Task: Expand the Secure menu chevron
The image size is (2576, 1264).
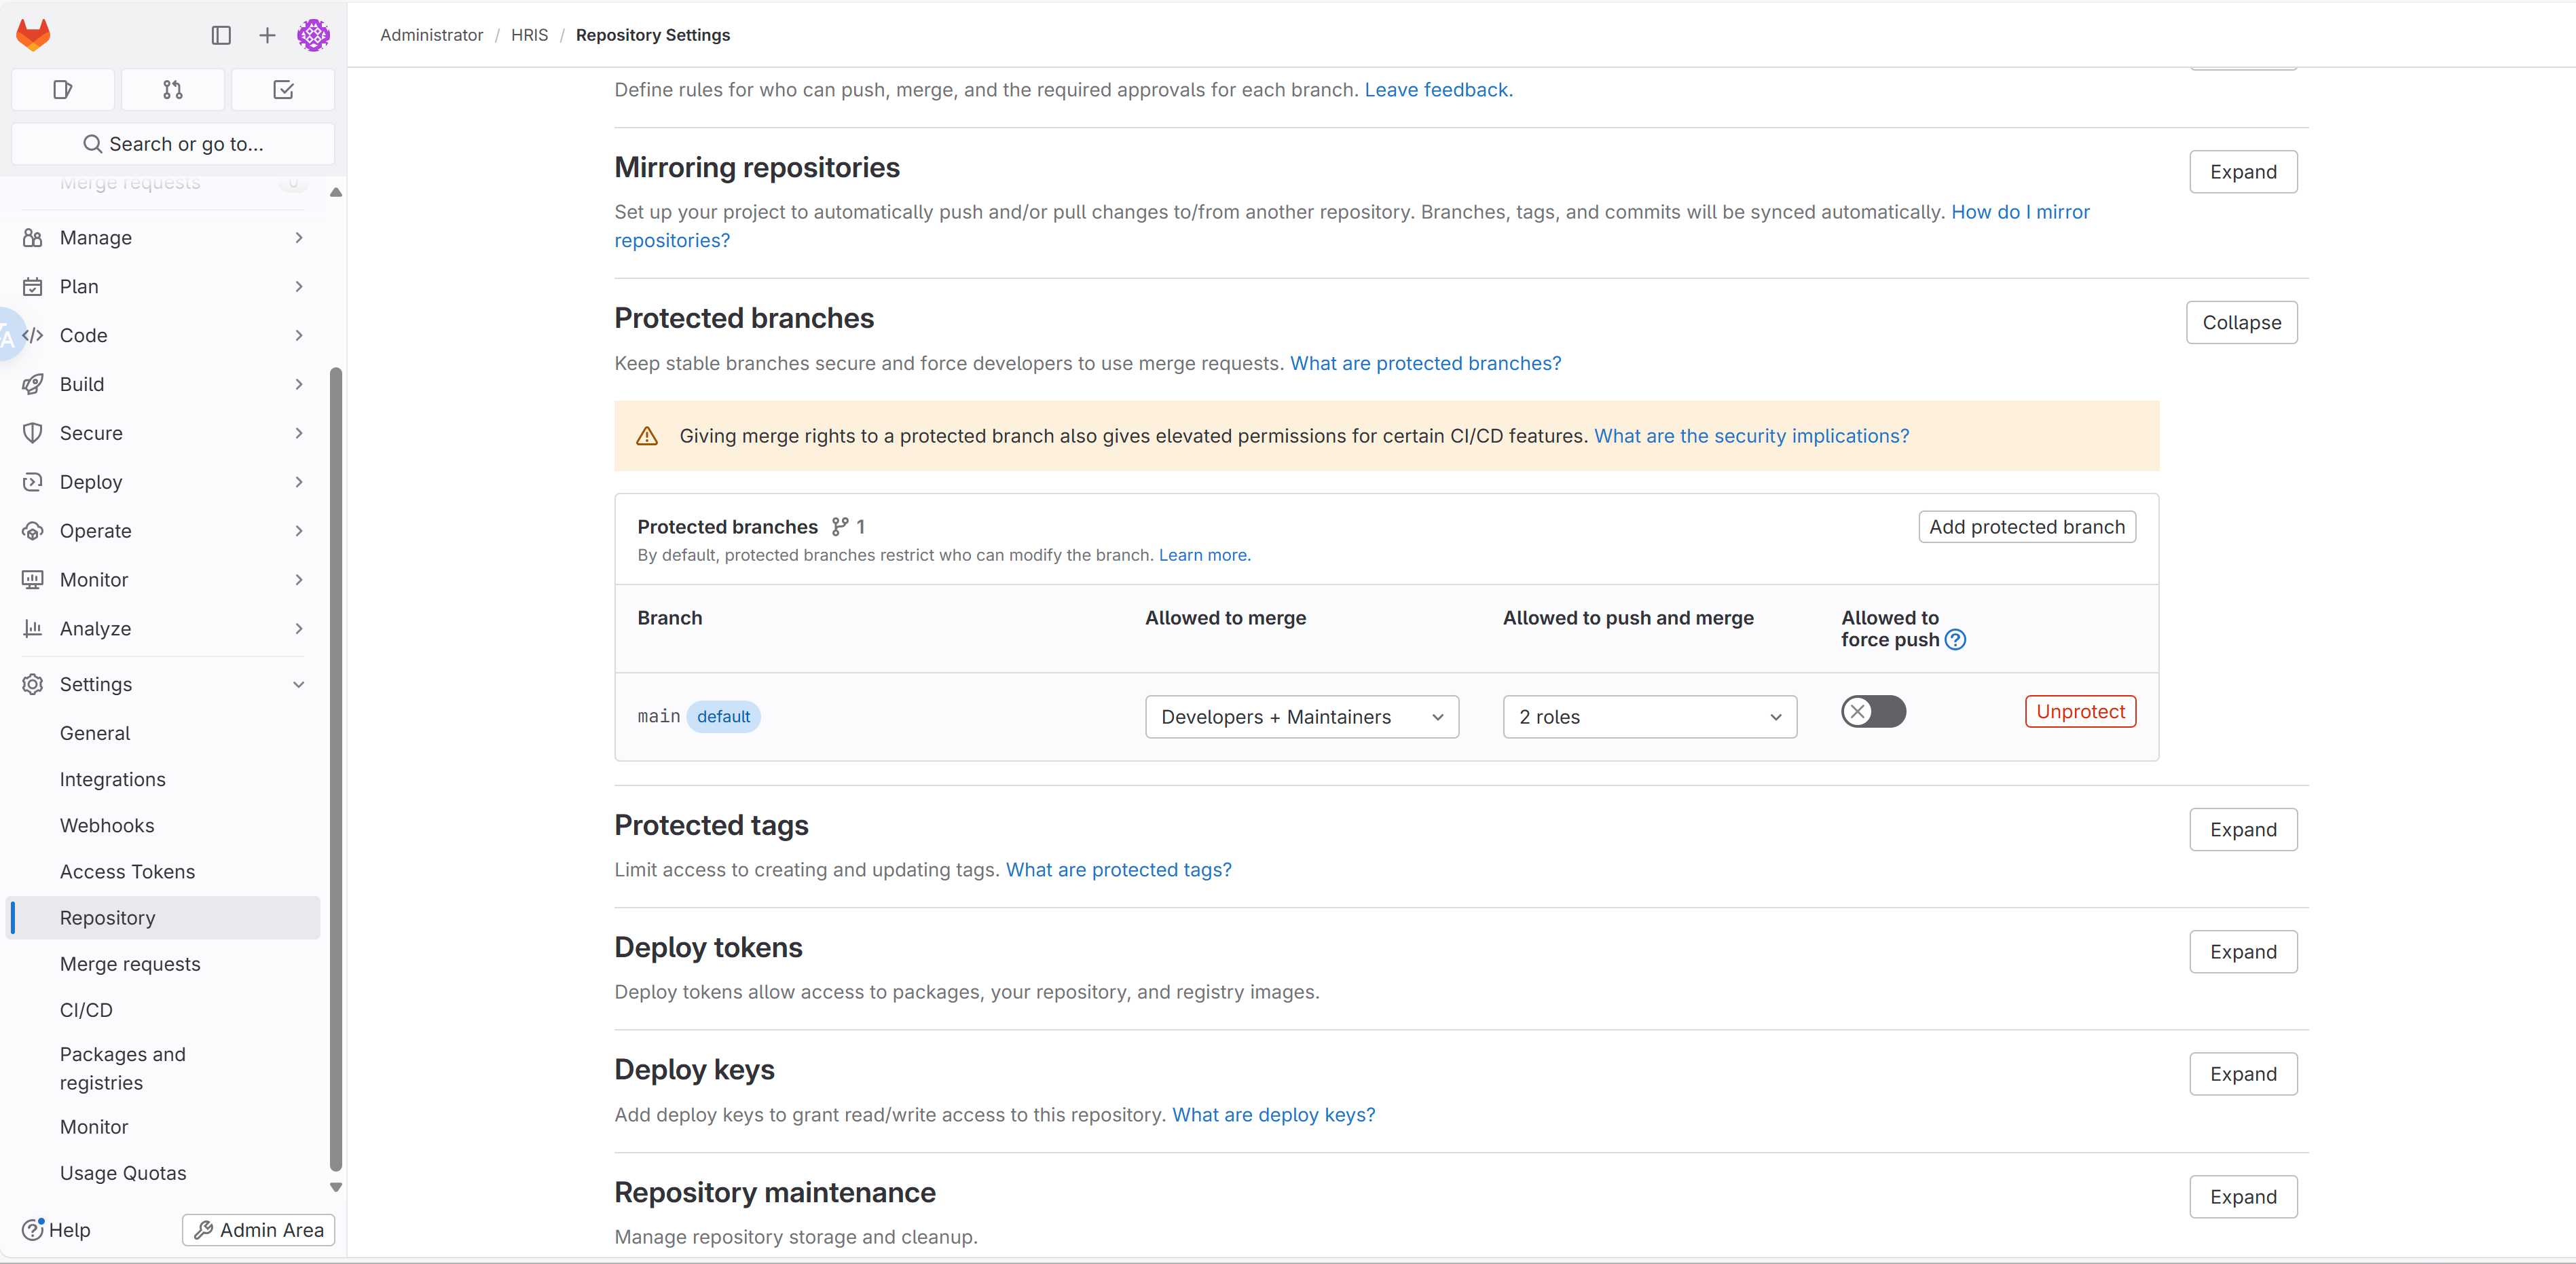Action: 299,433
